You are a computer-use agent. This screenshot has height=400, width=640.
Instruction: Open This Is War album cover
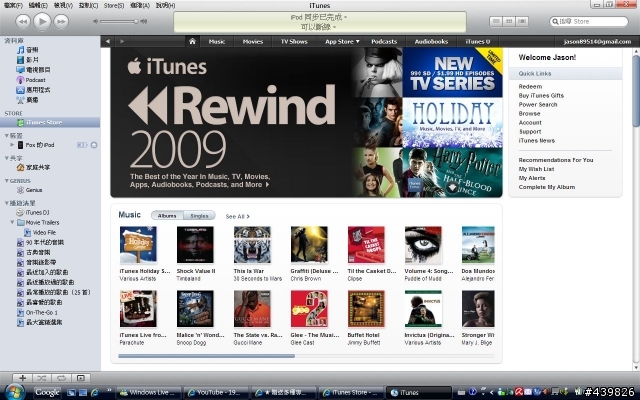[252, 245]
